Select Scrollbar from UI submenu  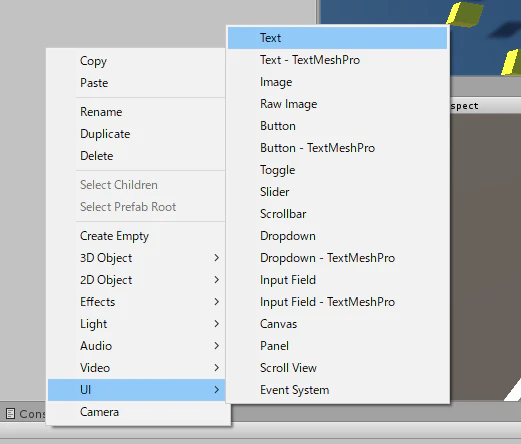pos(337,214)
